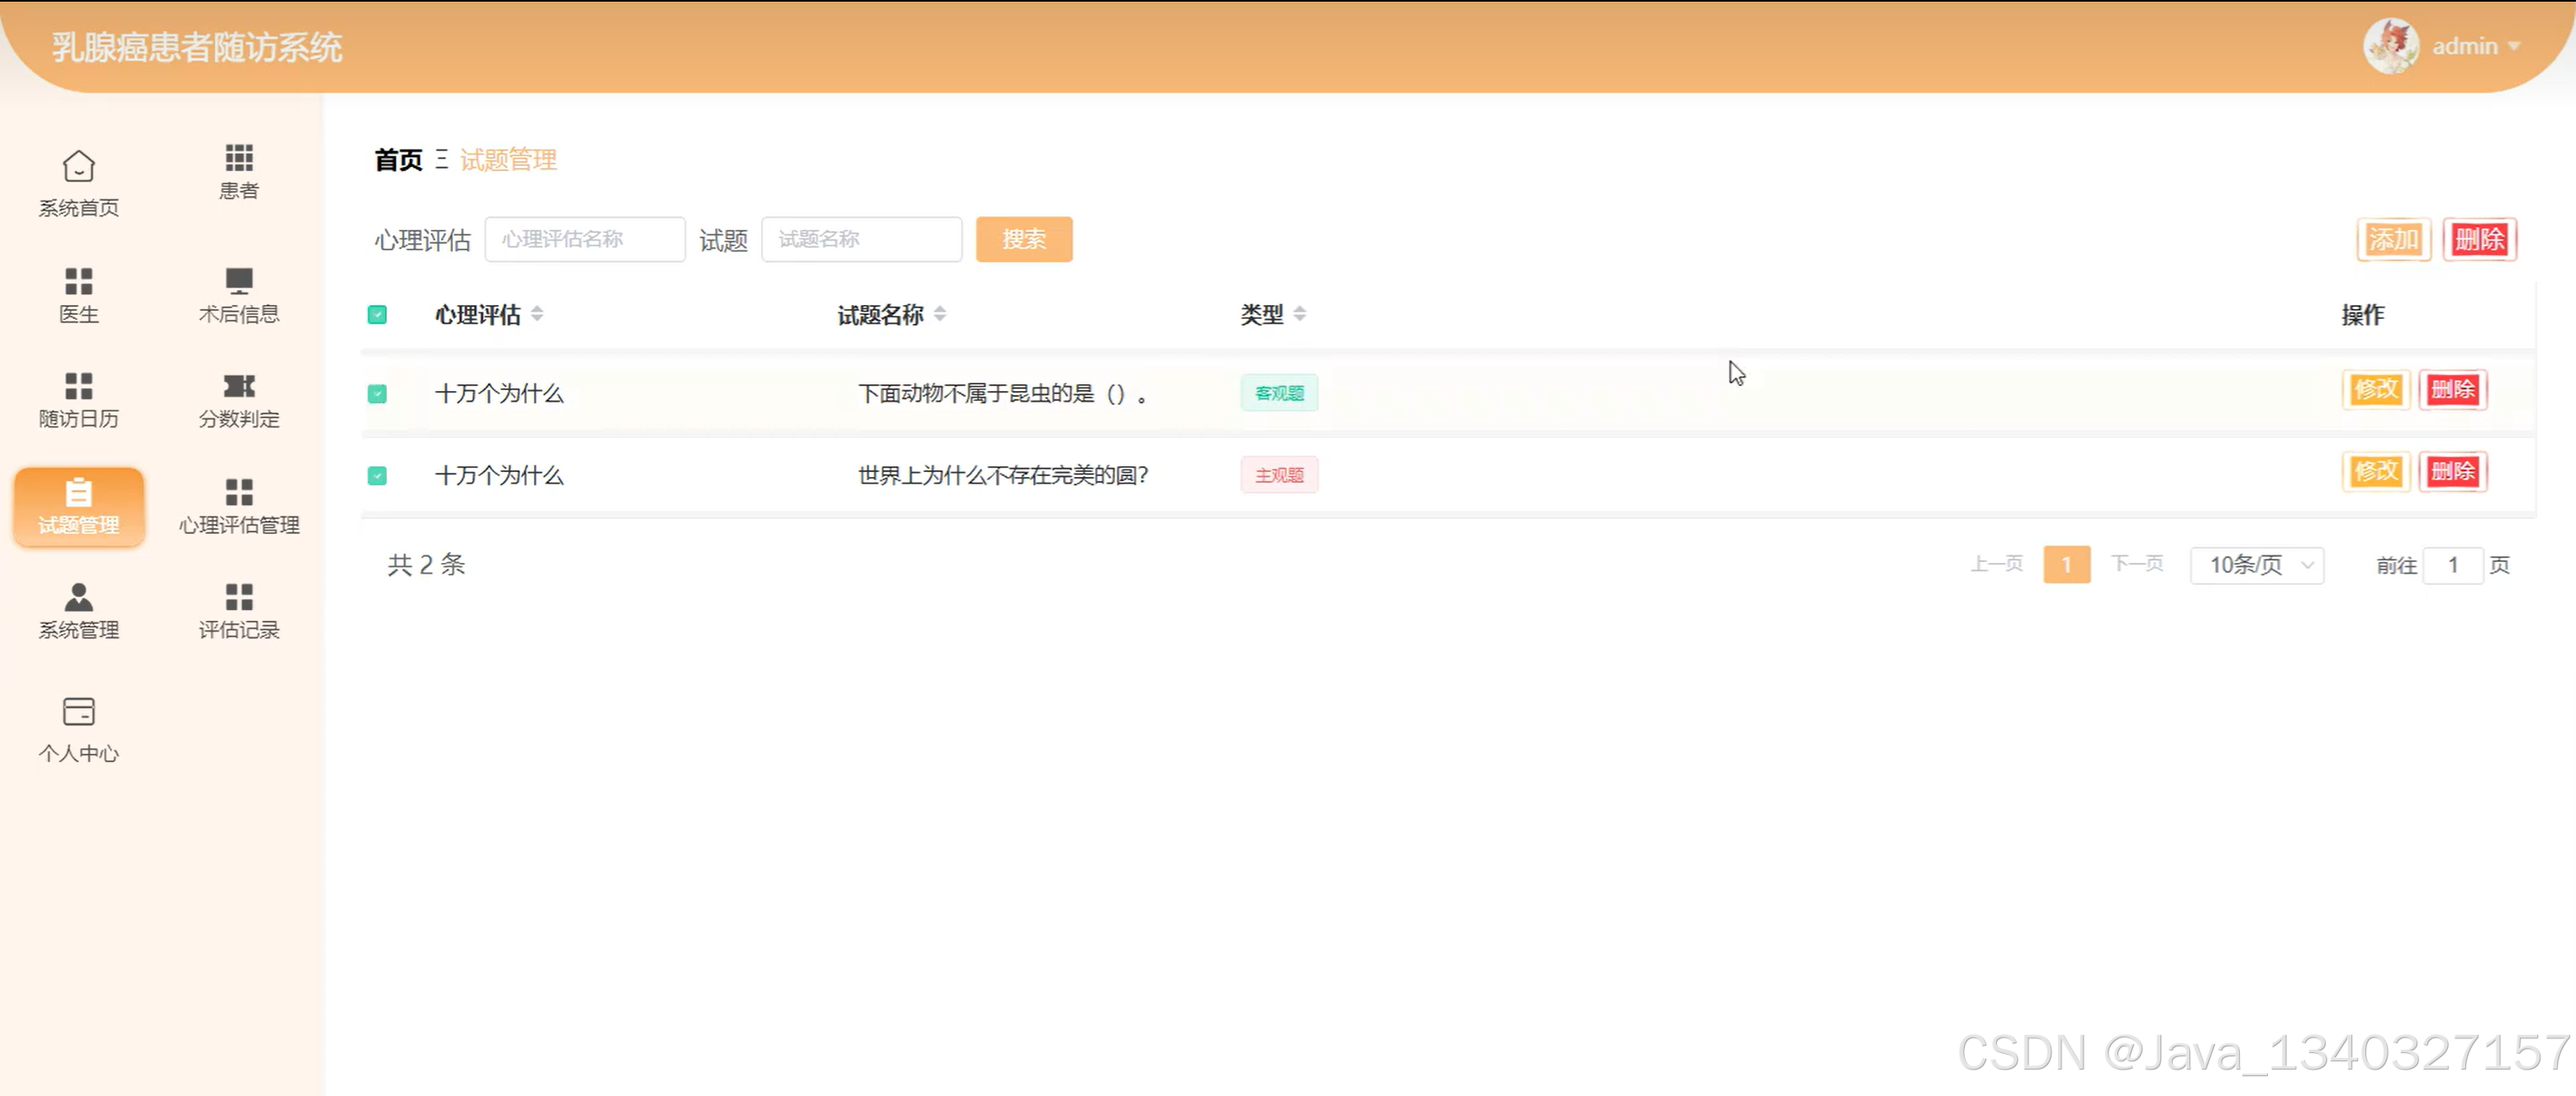Click the text 下面动物不属于昆虫的是（）。
Image resolution: width=2576 pixels, height=1096 pixels.
(1002, 394)
